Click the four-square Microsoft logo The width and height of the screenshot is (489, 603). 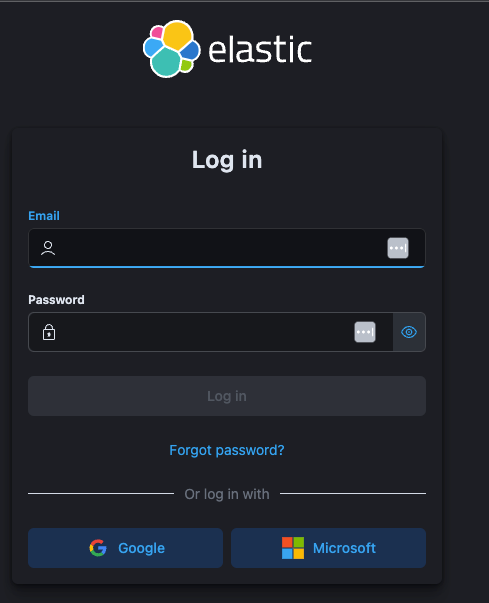click(x=293, y=548)
